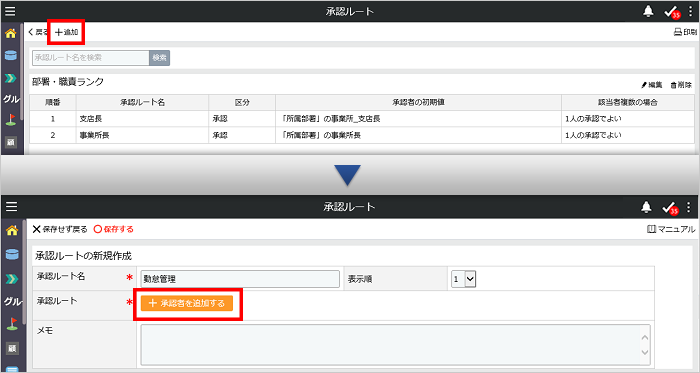The height and width of the screenshot is (373, 700).
Task: Click notification bell on the new route form
Action: coord(646,207)
